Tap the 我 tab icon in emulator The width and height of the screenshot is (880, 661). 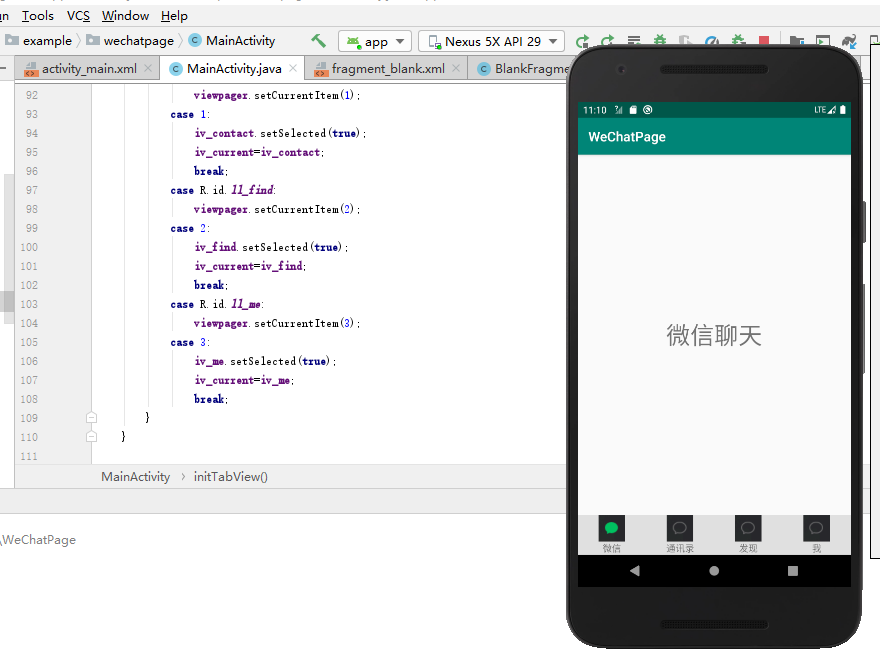816,528
